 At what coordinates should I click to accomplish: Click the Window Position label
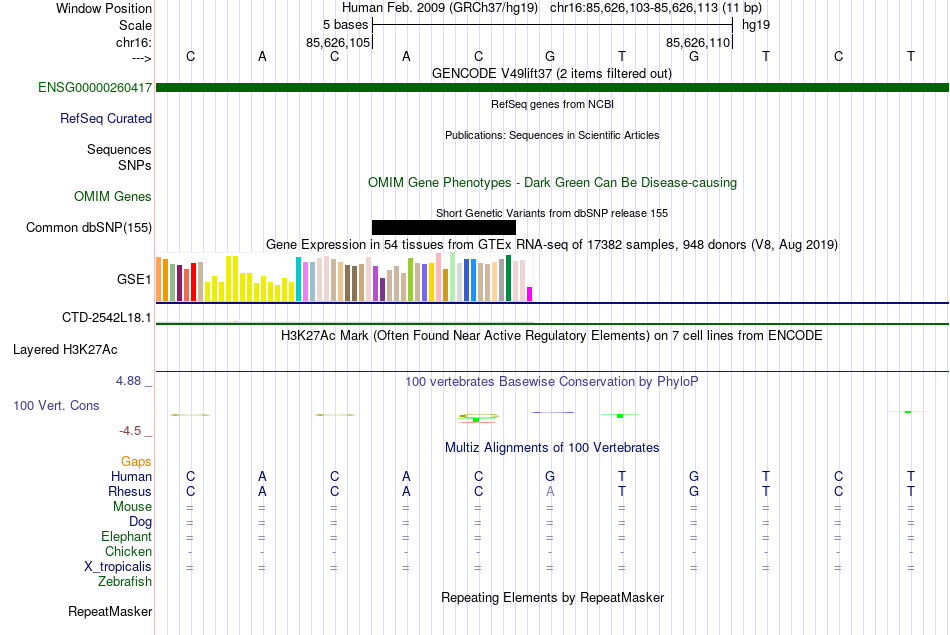pos(104,8)
